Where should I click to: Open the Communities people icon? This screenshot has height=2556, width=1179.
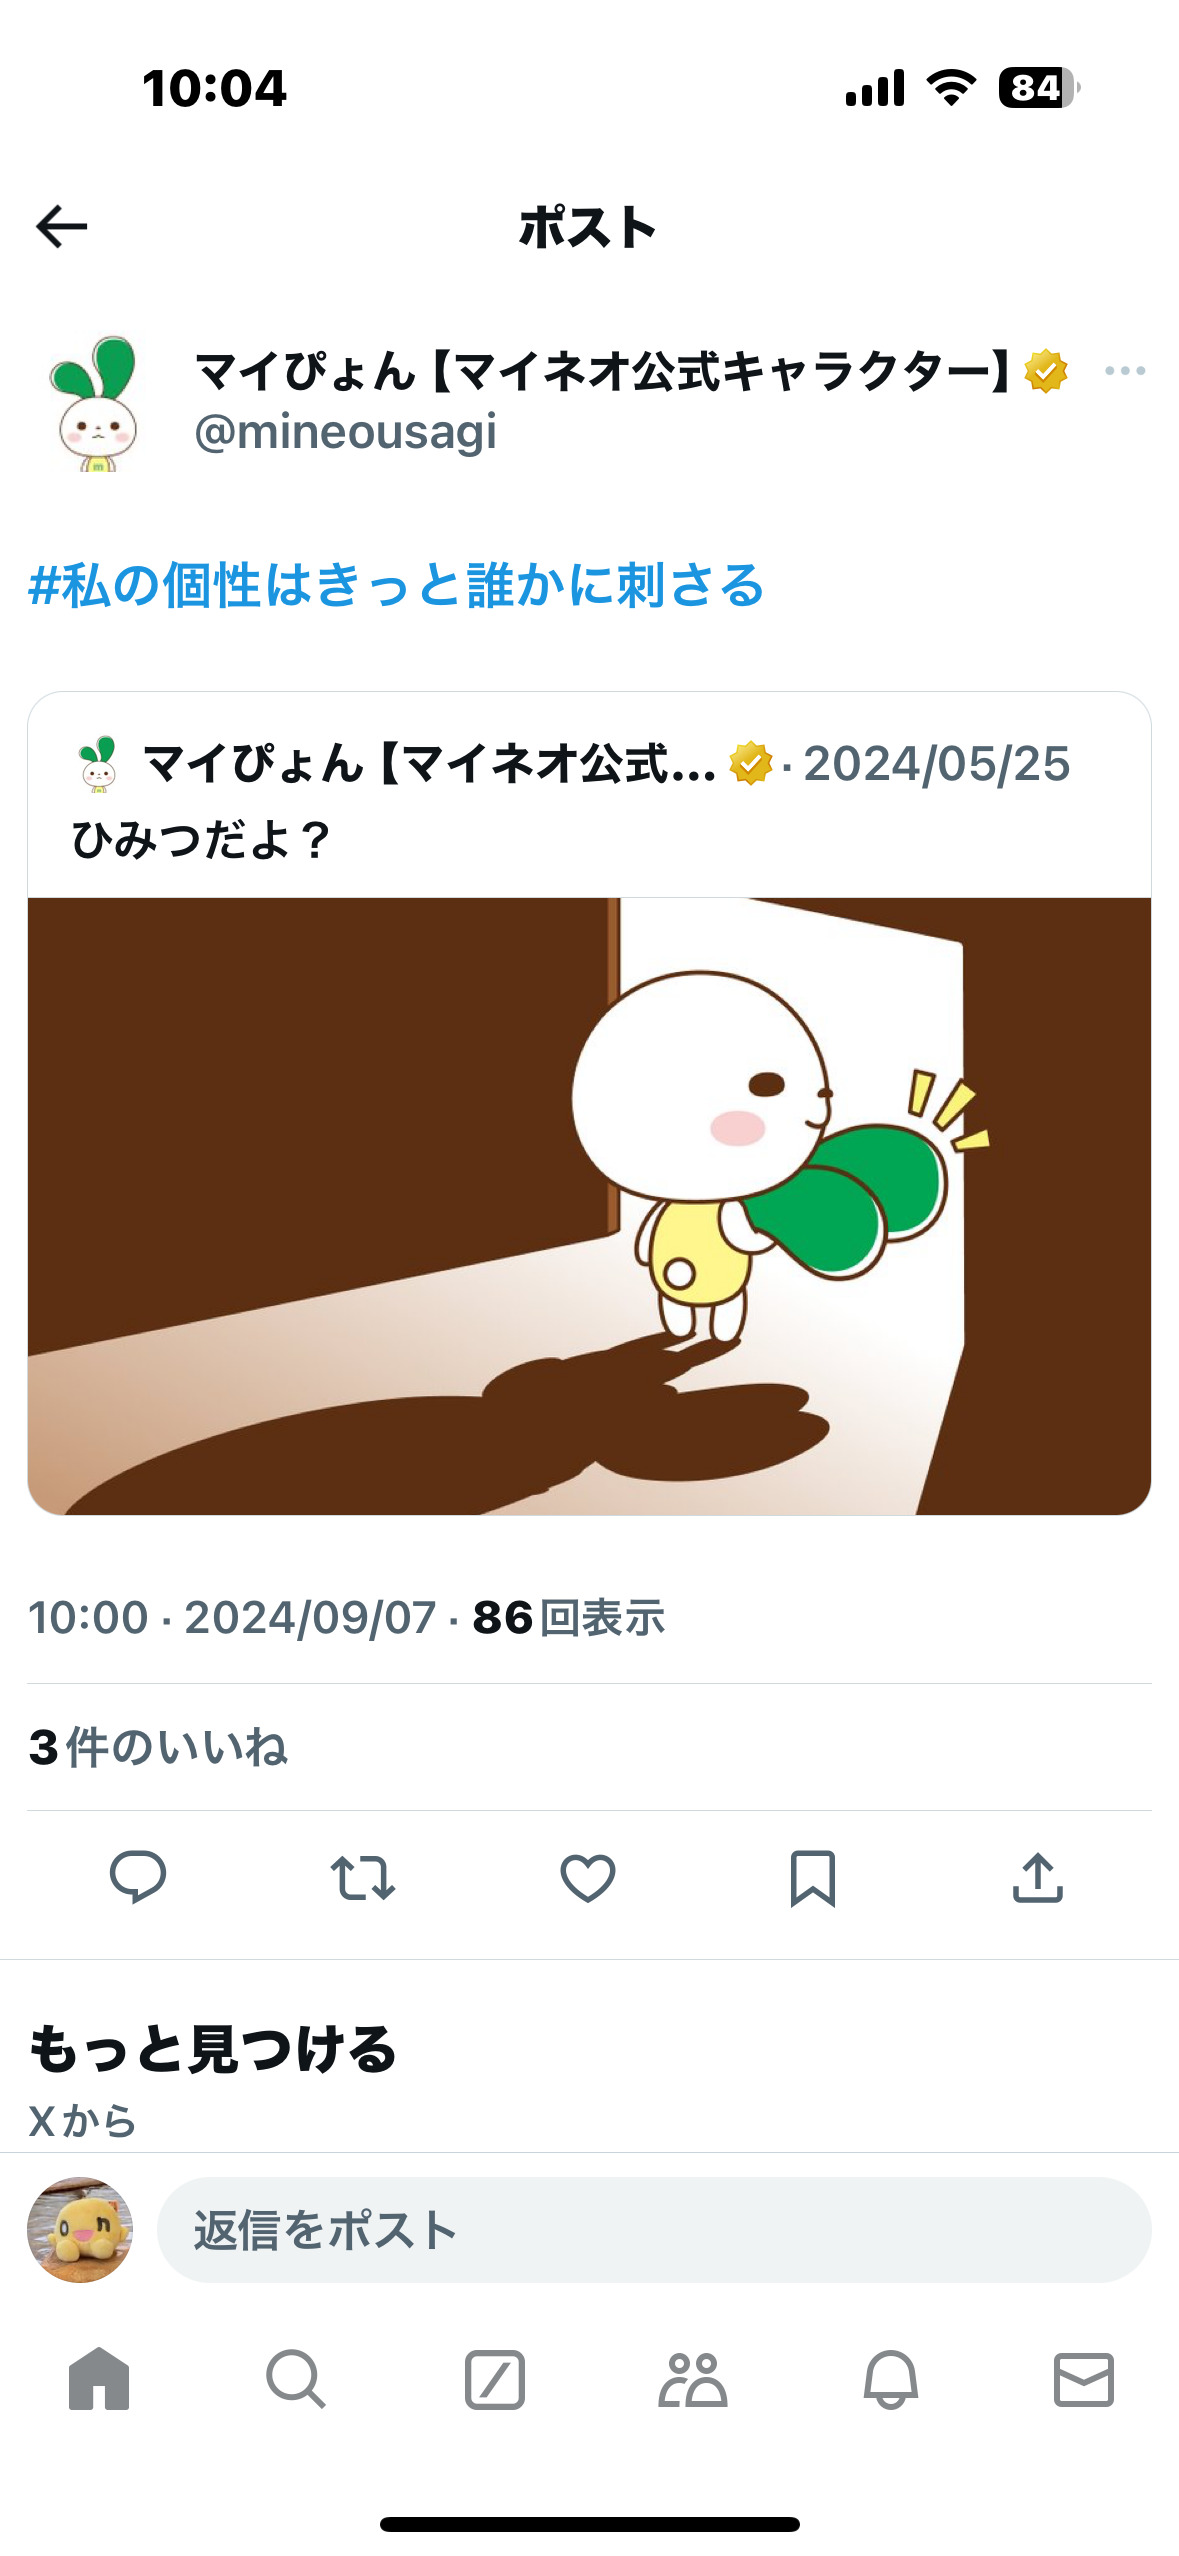(x=692, y=2379)
